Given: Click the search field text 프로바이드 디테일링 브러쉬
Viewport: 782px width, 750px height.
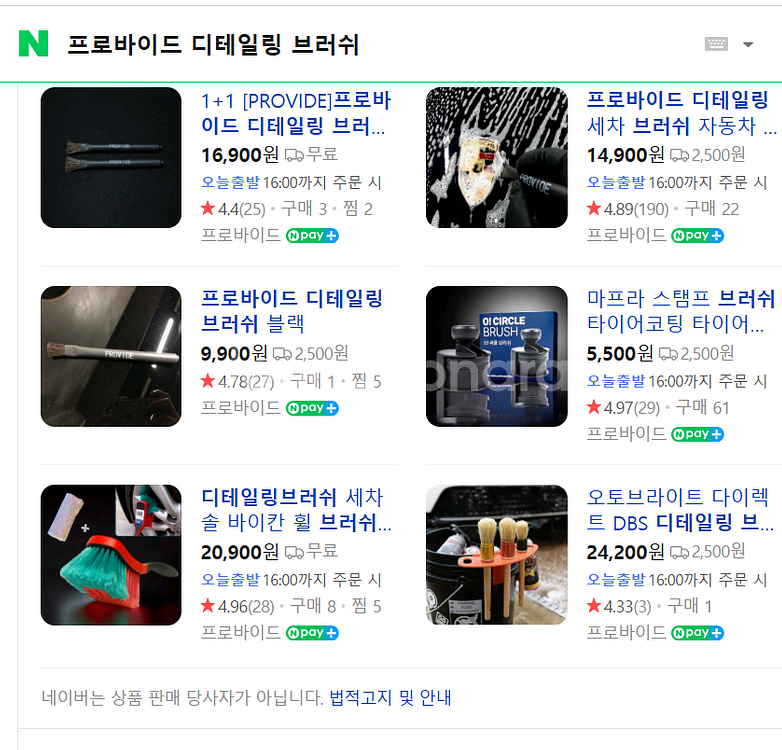Looking at the screenshot, I should pos(213,44).
